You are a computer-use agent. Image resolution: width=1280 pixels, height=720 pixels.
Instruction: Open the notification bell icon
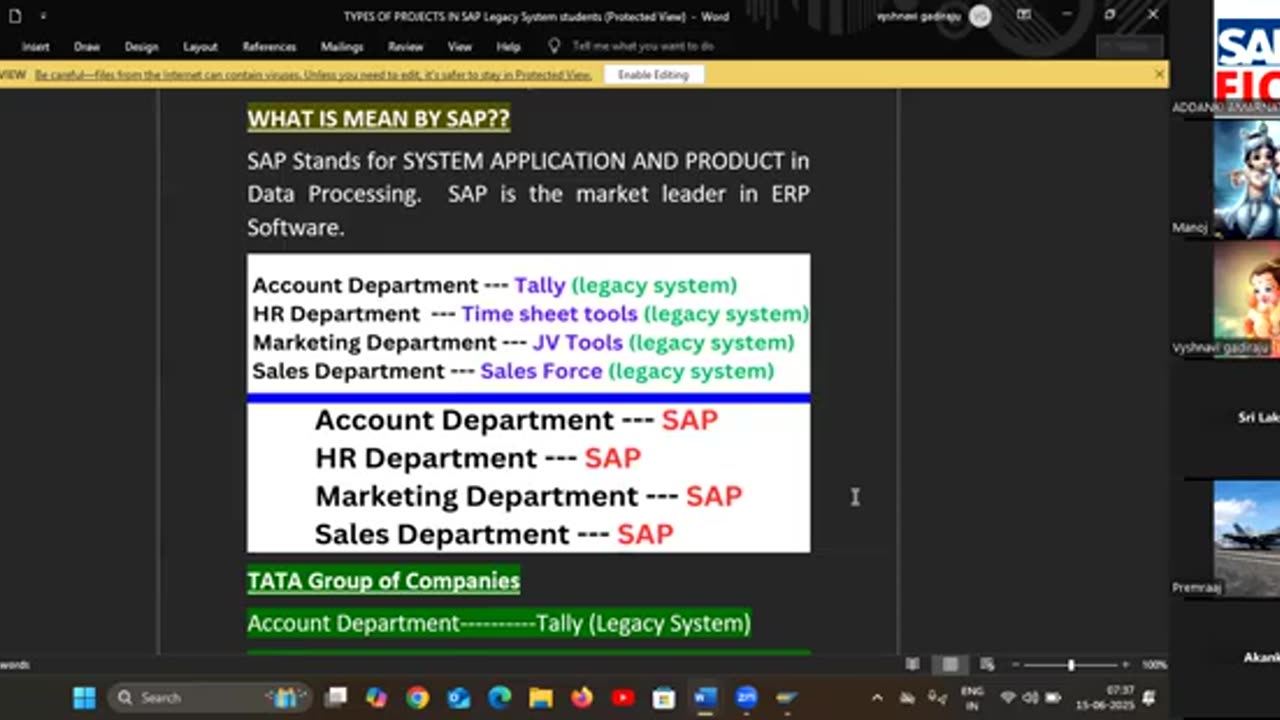coord(1149,698)
